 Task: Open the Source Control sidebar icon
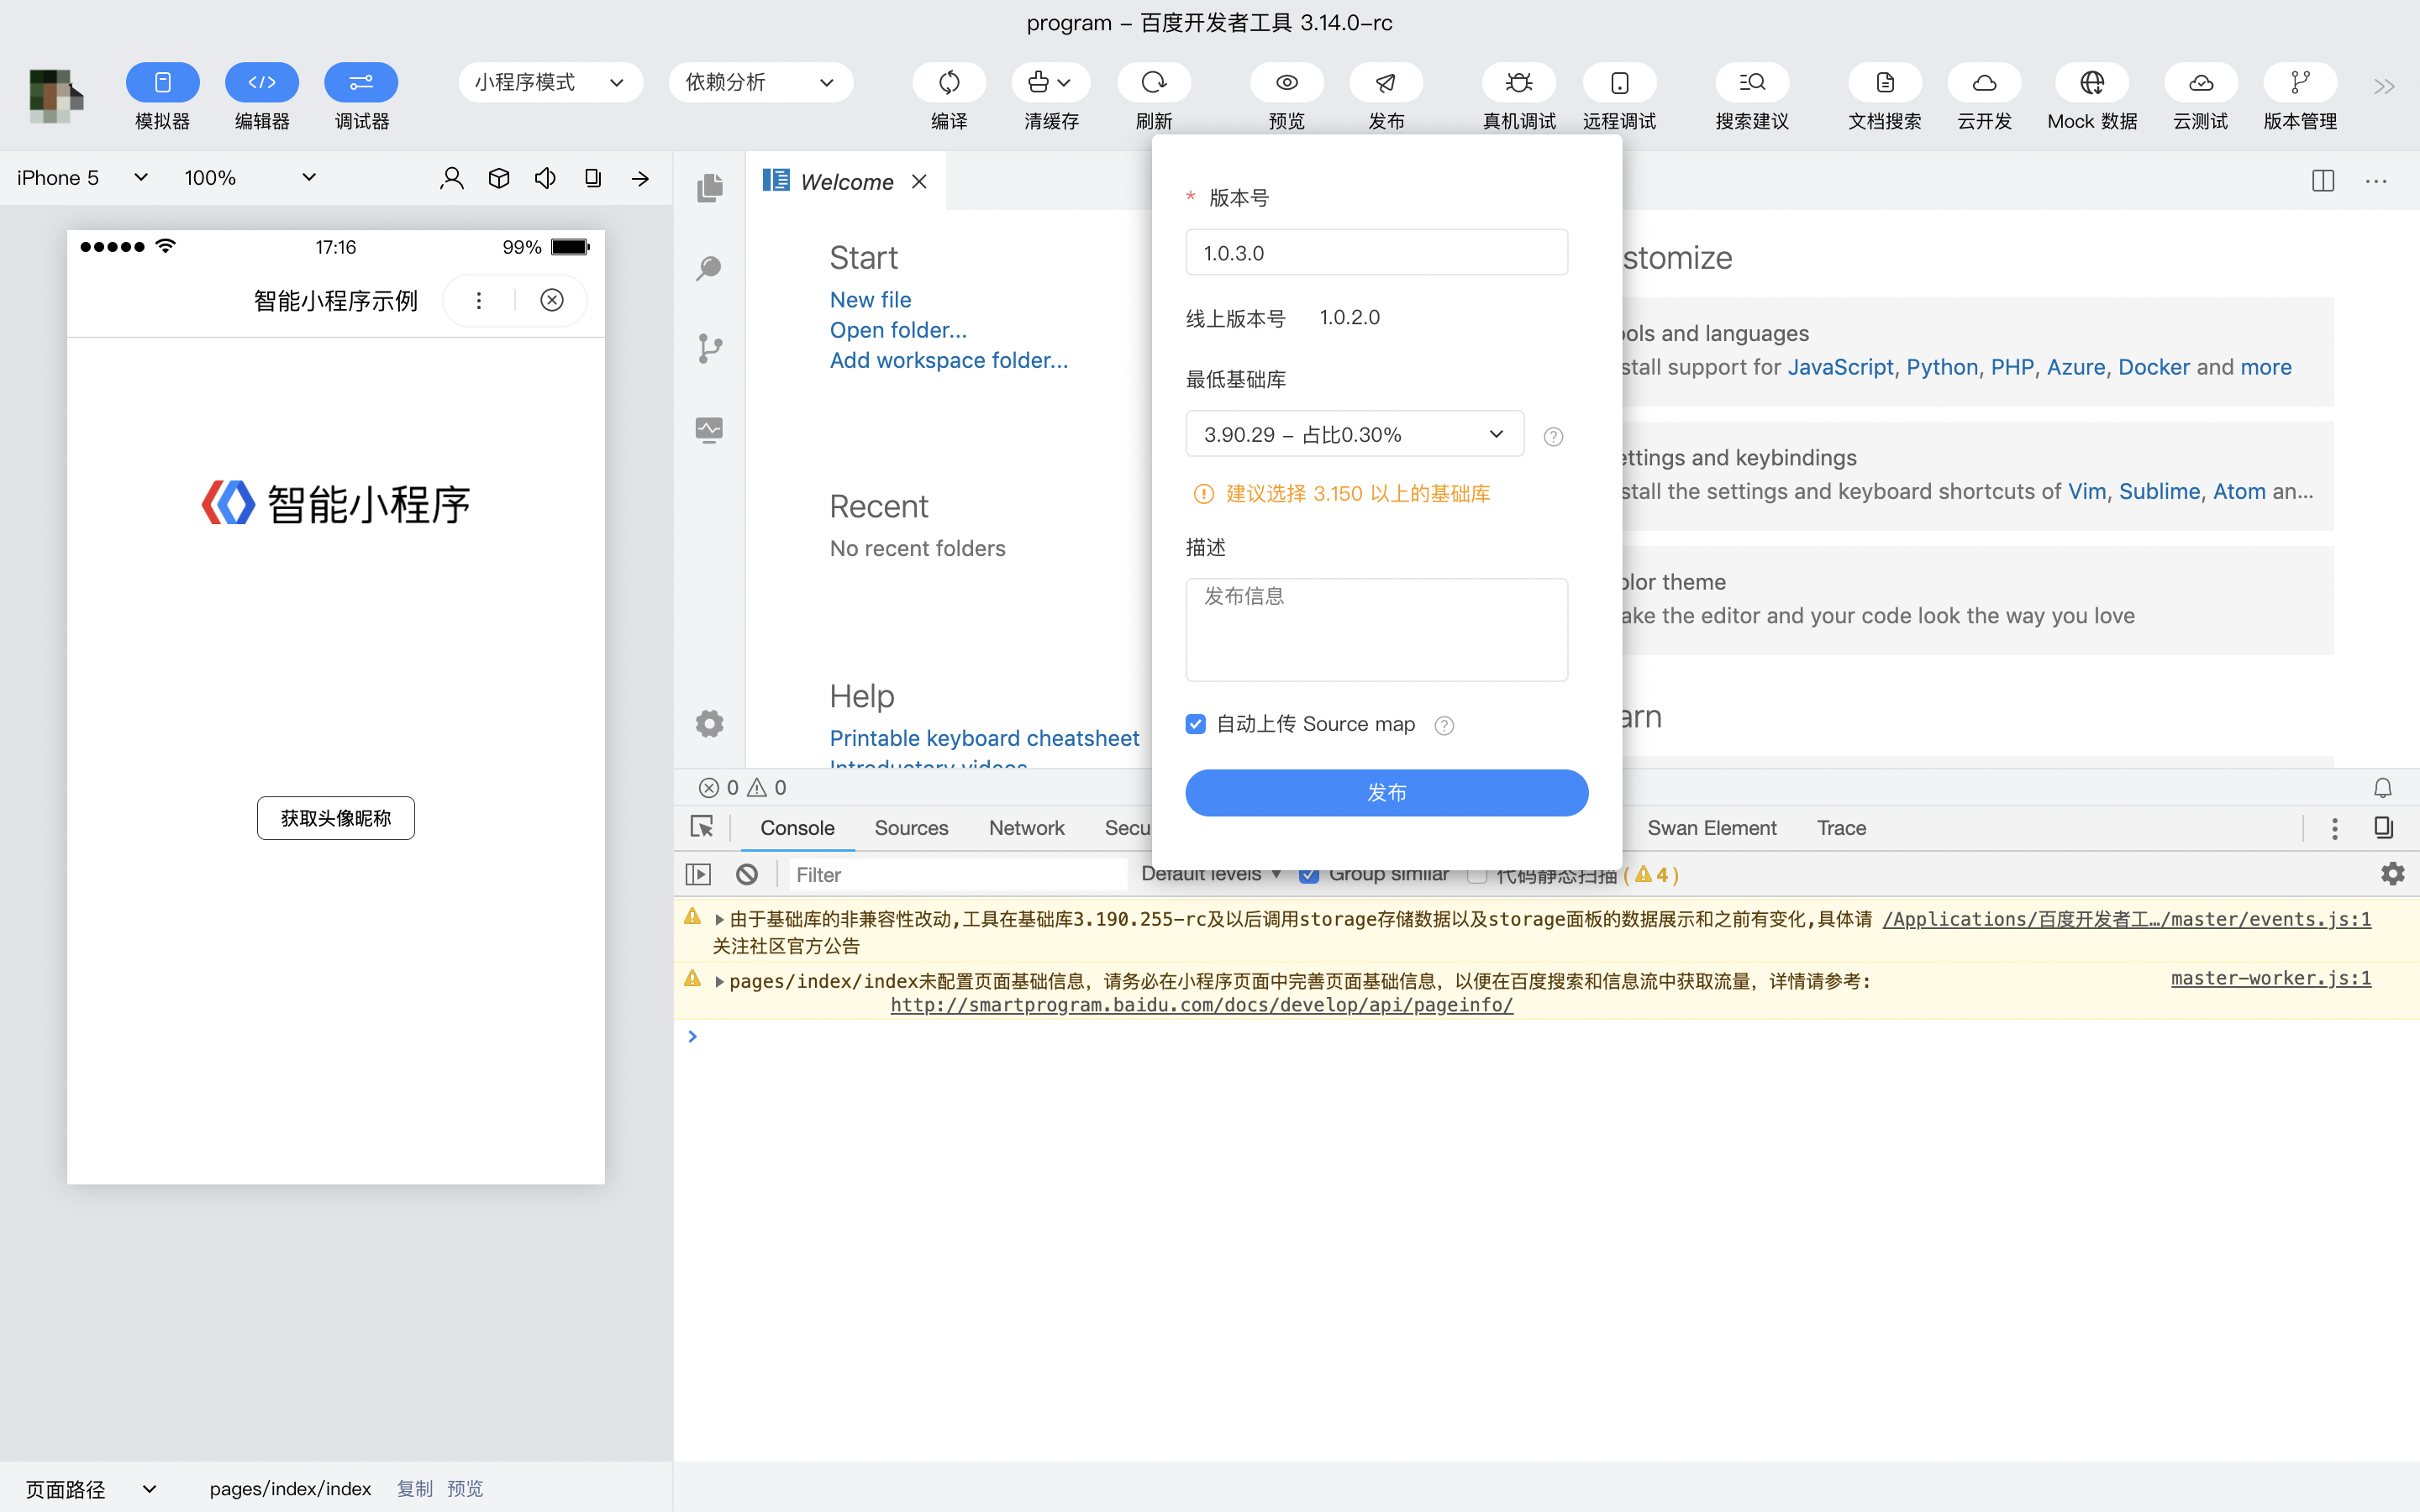tap(710, 349)
